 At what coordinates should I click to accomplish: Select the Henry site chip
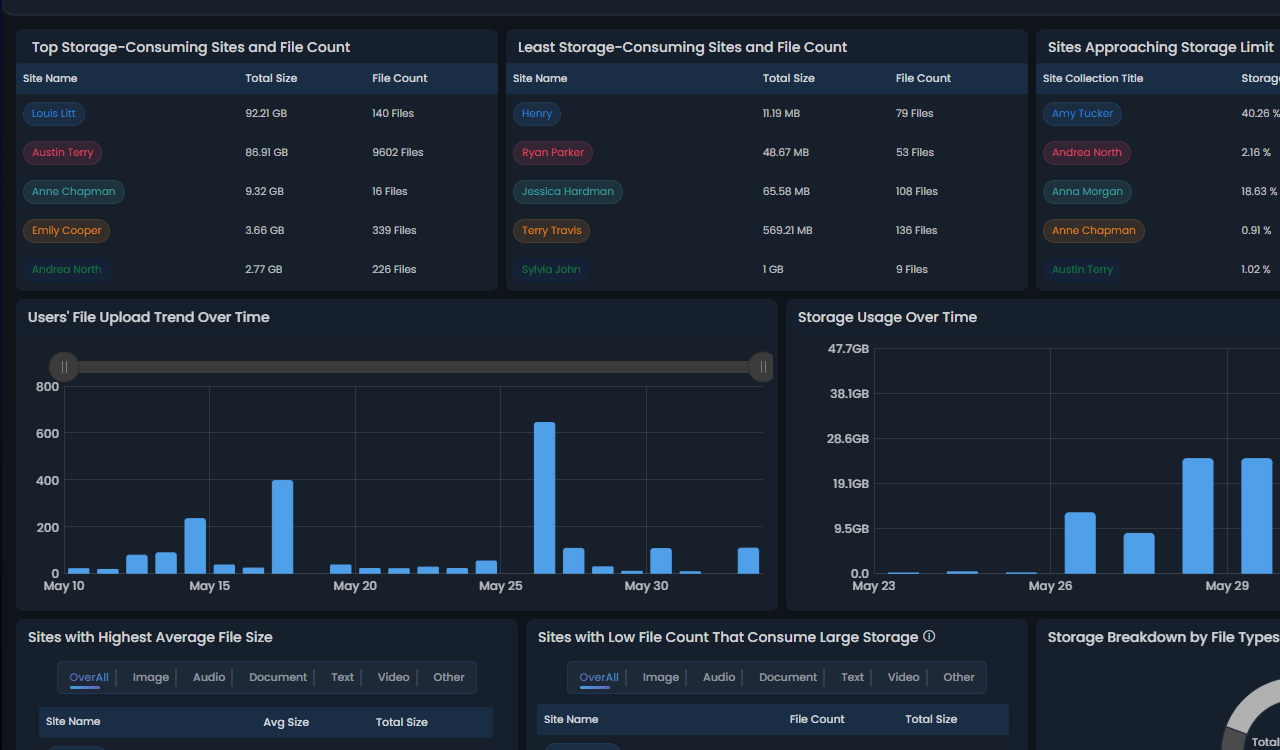click(x=537, y=113)
